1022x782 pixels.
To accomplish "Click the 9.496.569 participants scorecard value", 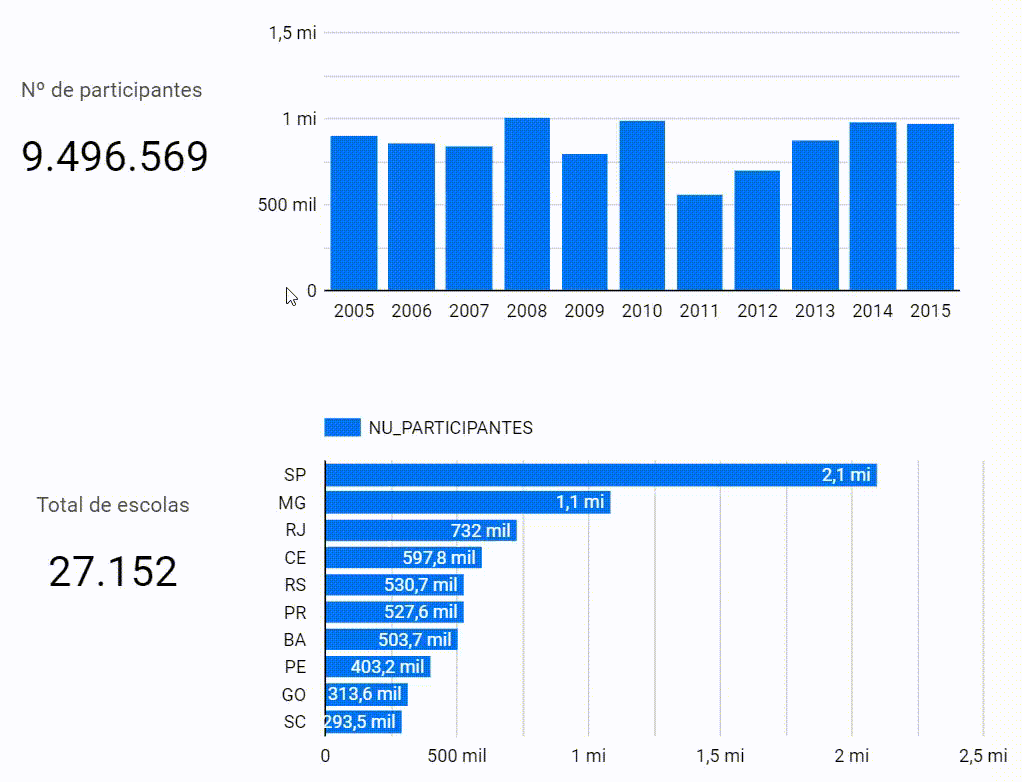I will point(115,157).
